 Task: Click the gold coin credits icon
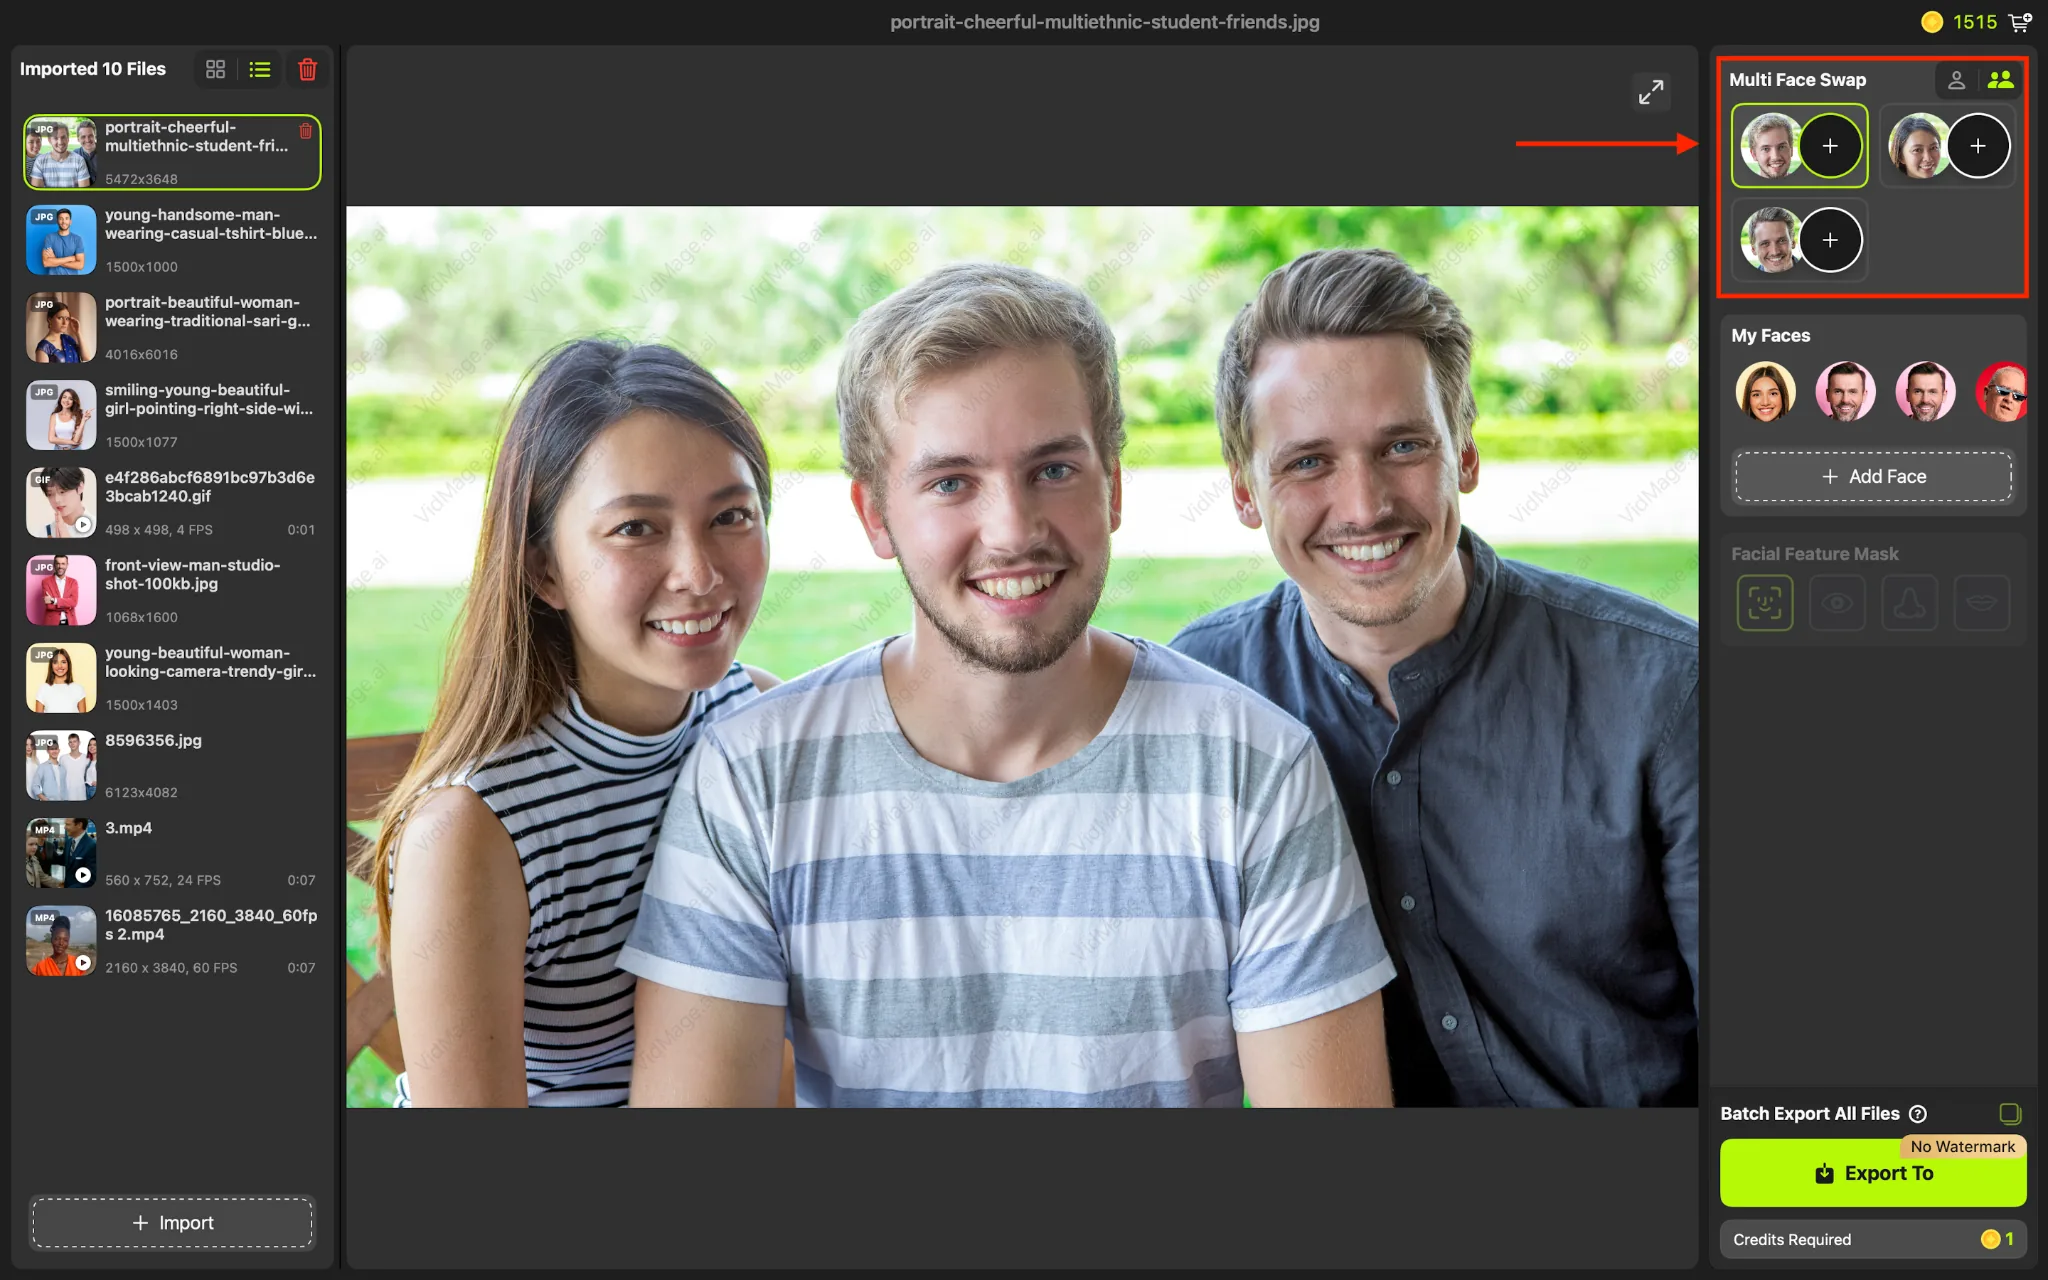click(x=1932, y=22)
